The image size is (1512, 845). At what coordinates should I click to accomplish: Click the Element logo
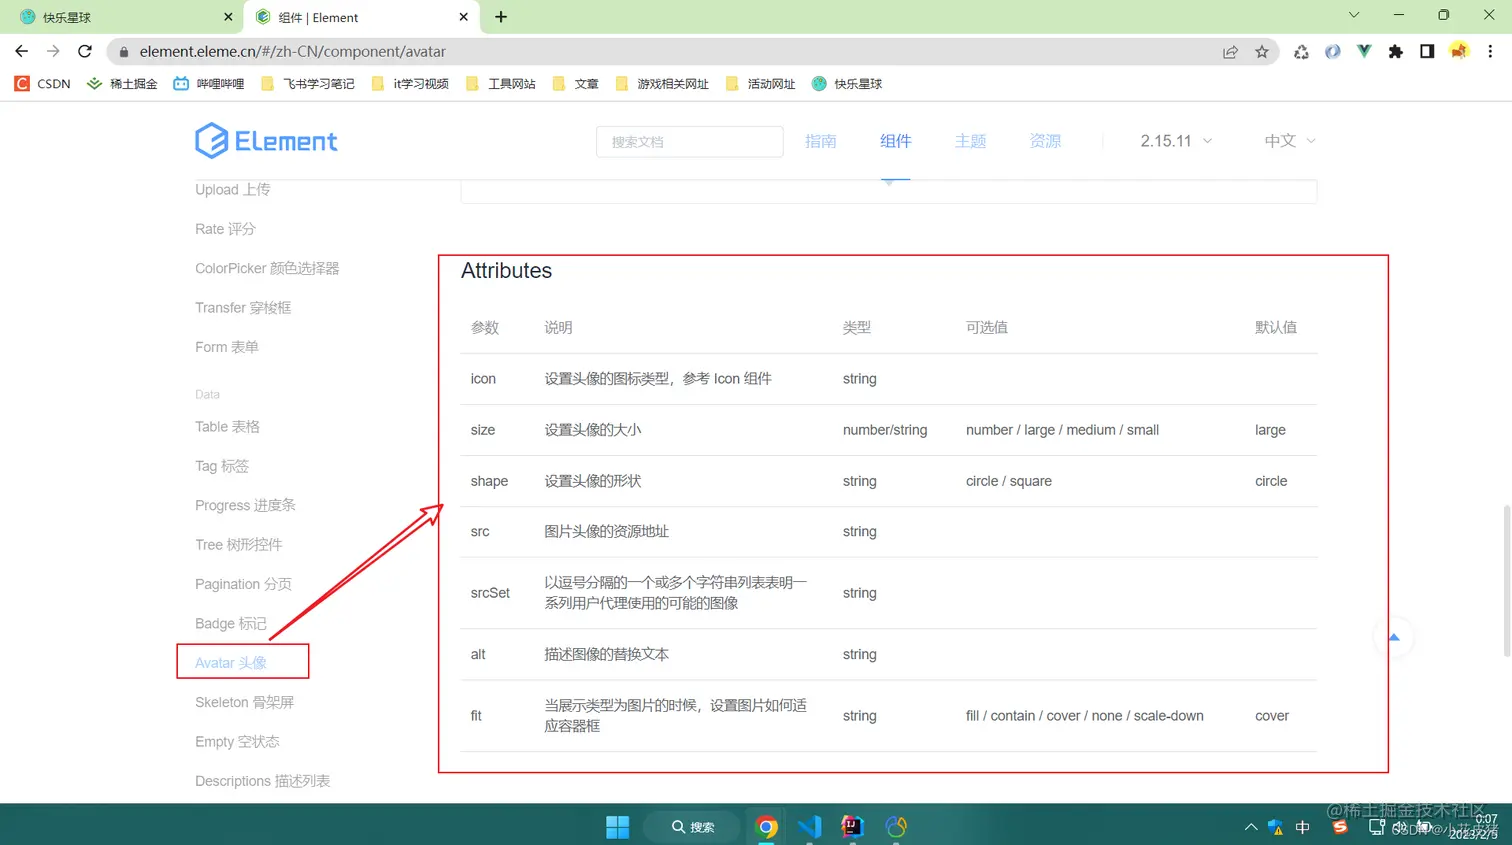click(x=266, y=141)
